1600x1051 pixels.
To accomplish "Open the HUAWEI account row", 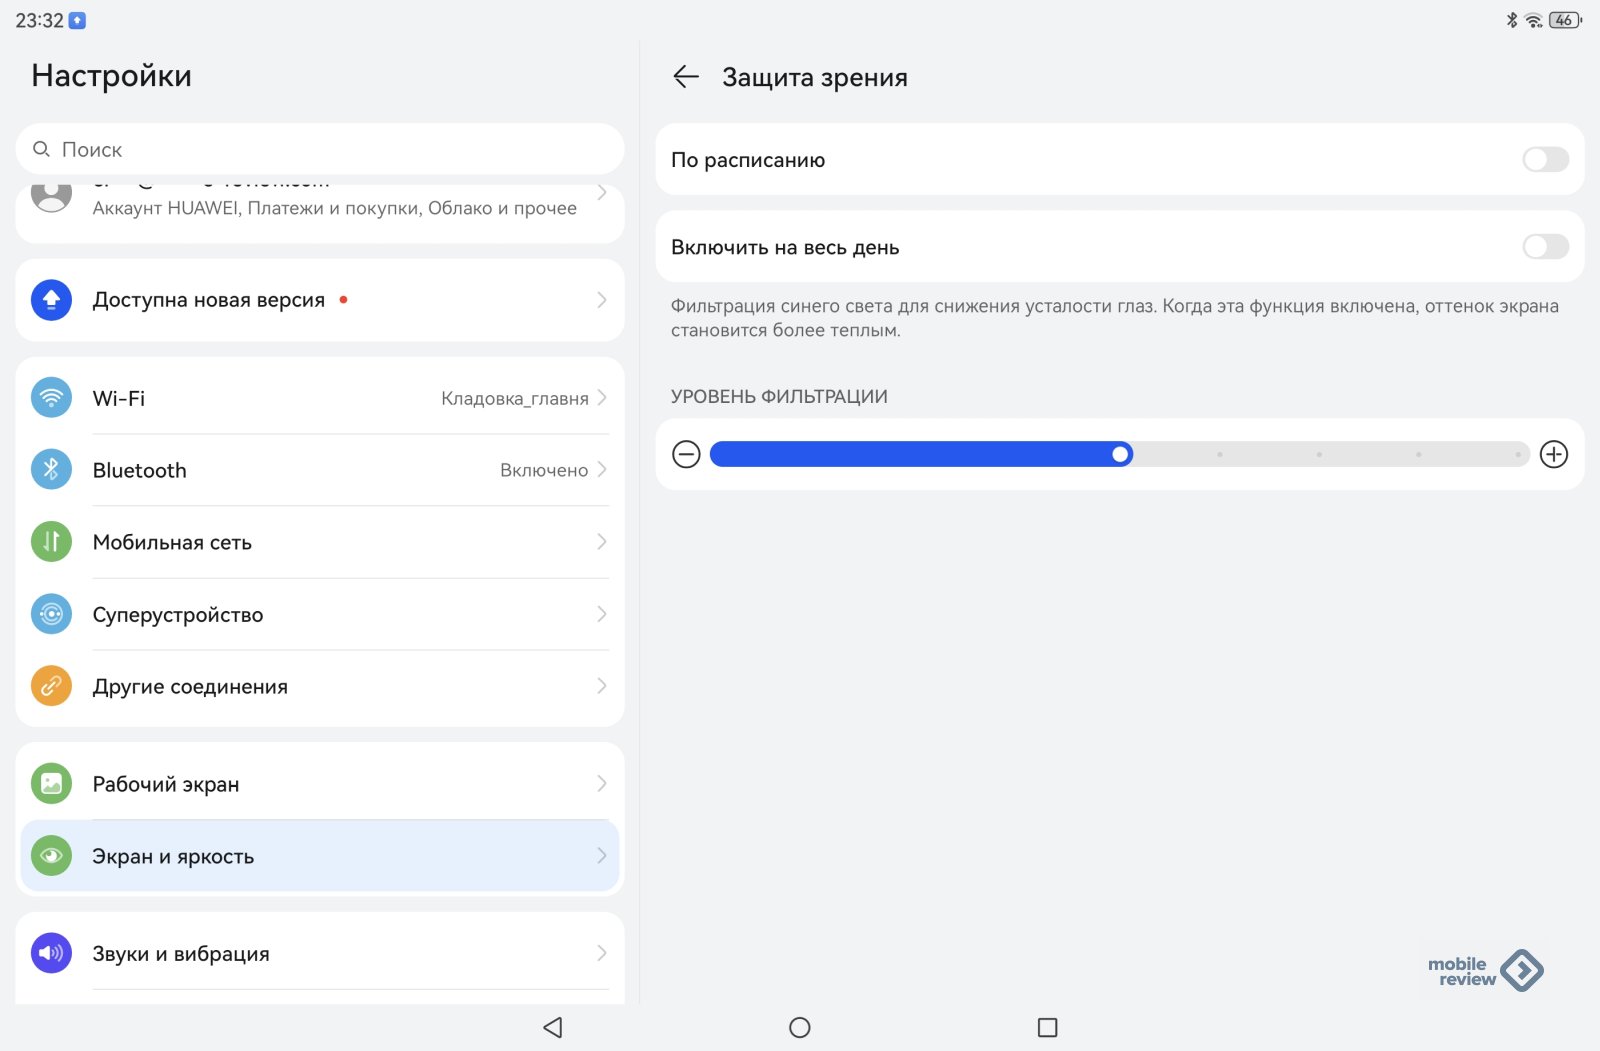I will coord(320,206).
